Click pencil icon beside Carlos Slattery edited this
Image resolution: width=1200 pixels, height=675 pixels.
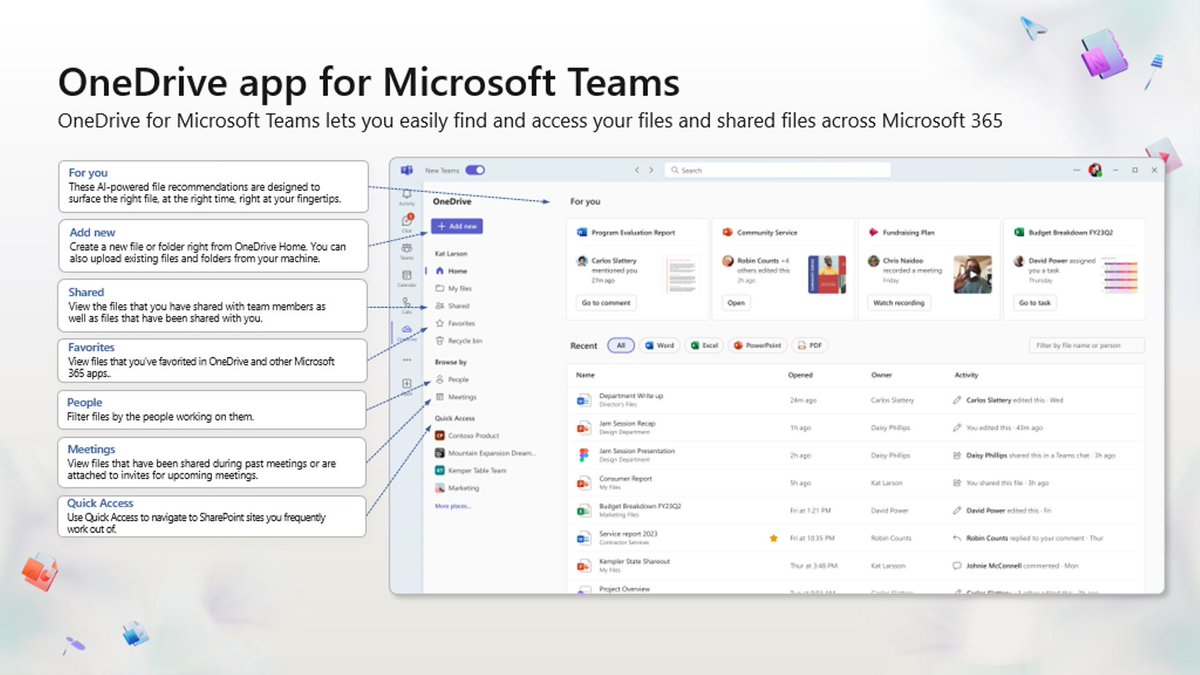958,400
